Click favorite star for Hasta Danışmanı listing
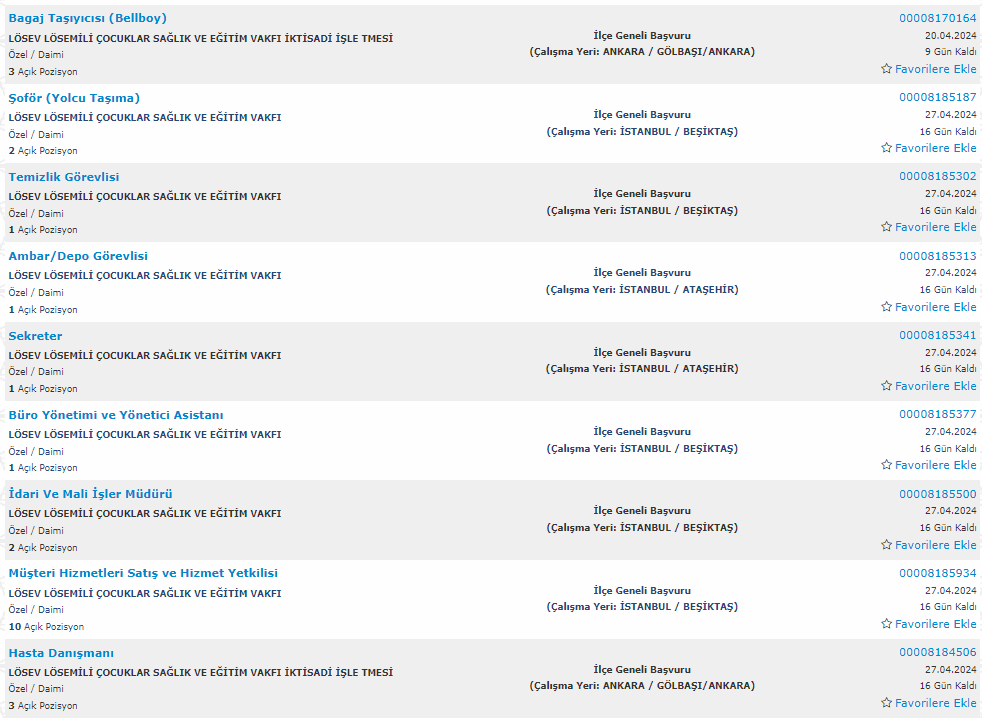Viewport: 982px width, 718px height. pyautogui.click(x=886, y=703)
